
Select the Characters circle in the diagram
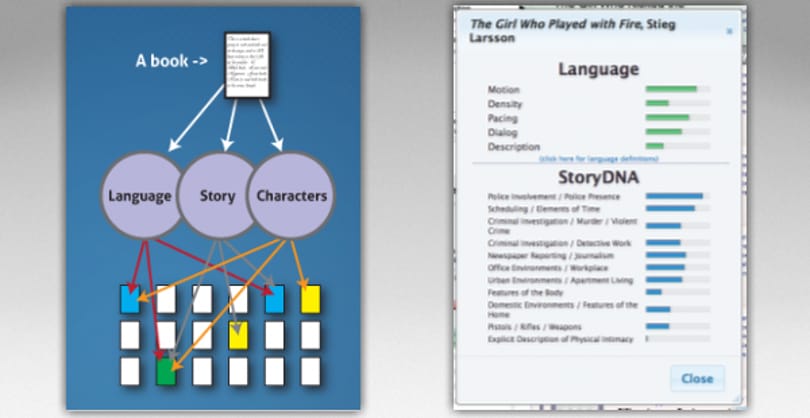click(x=291, y=195)
